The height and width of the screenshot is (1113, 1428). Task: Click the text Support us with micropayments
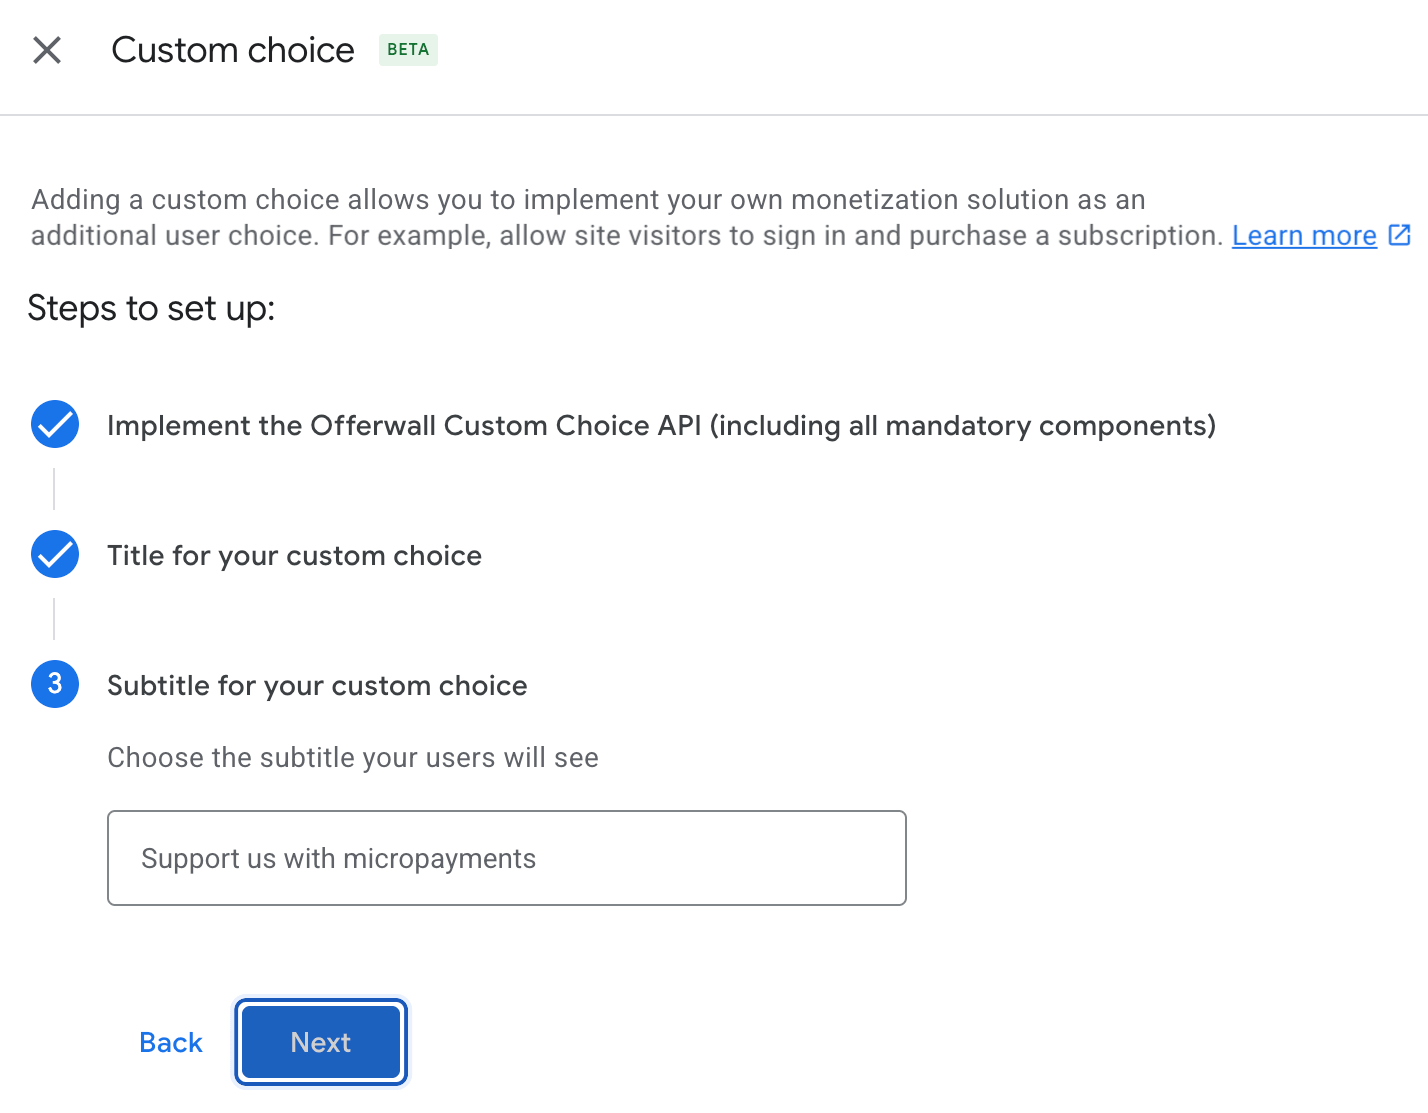(x=339, y=857)
